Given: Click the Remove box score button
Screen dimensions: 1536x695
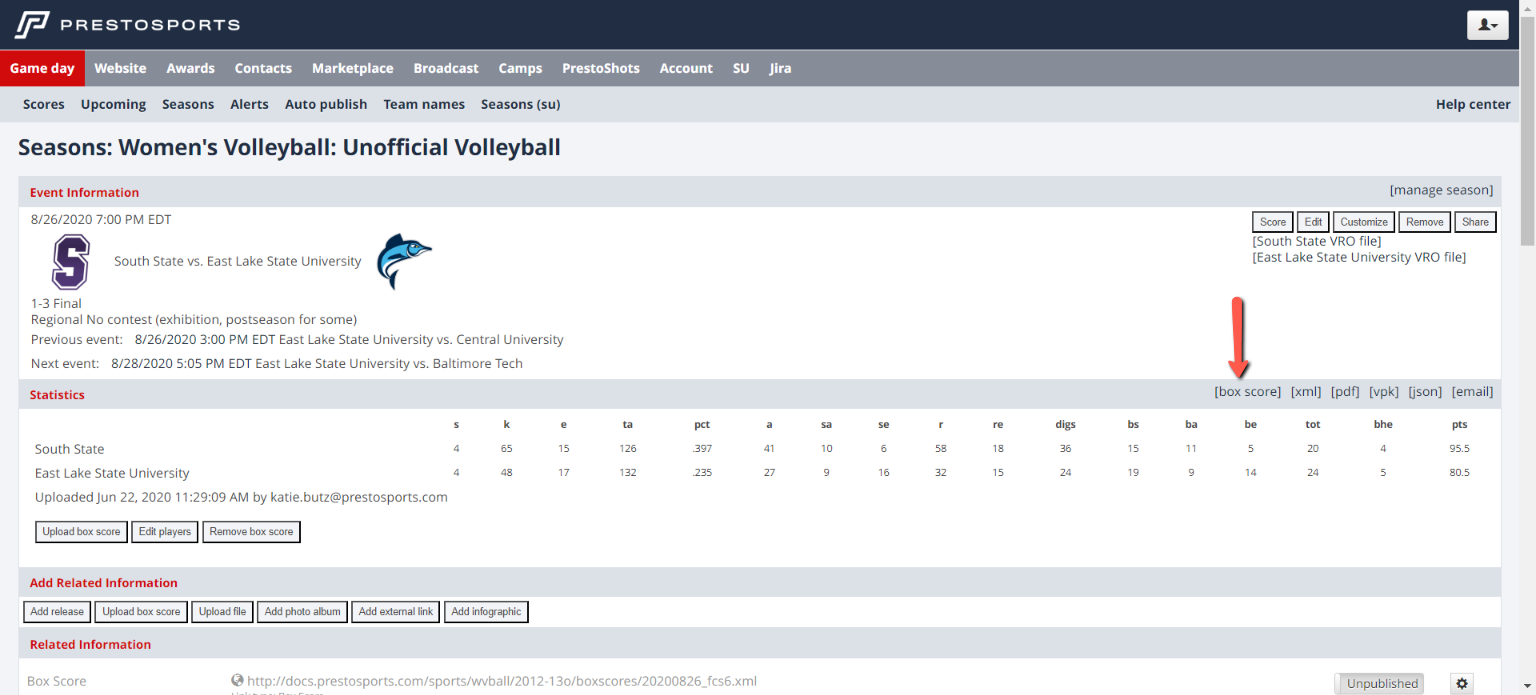Looking at the screenshot, I should tap(251, 532).
